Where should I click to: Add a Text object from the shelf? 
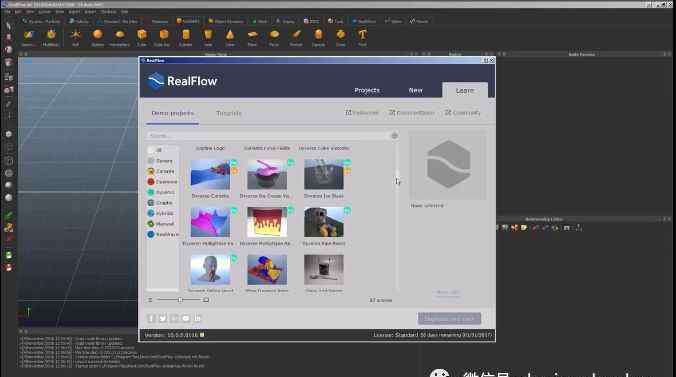pyautogui.click(x=362, y=36)
